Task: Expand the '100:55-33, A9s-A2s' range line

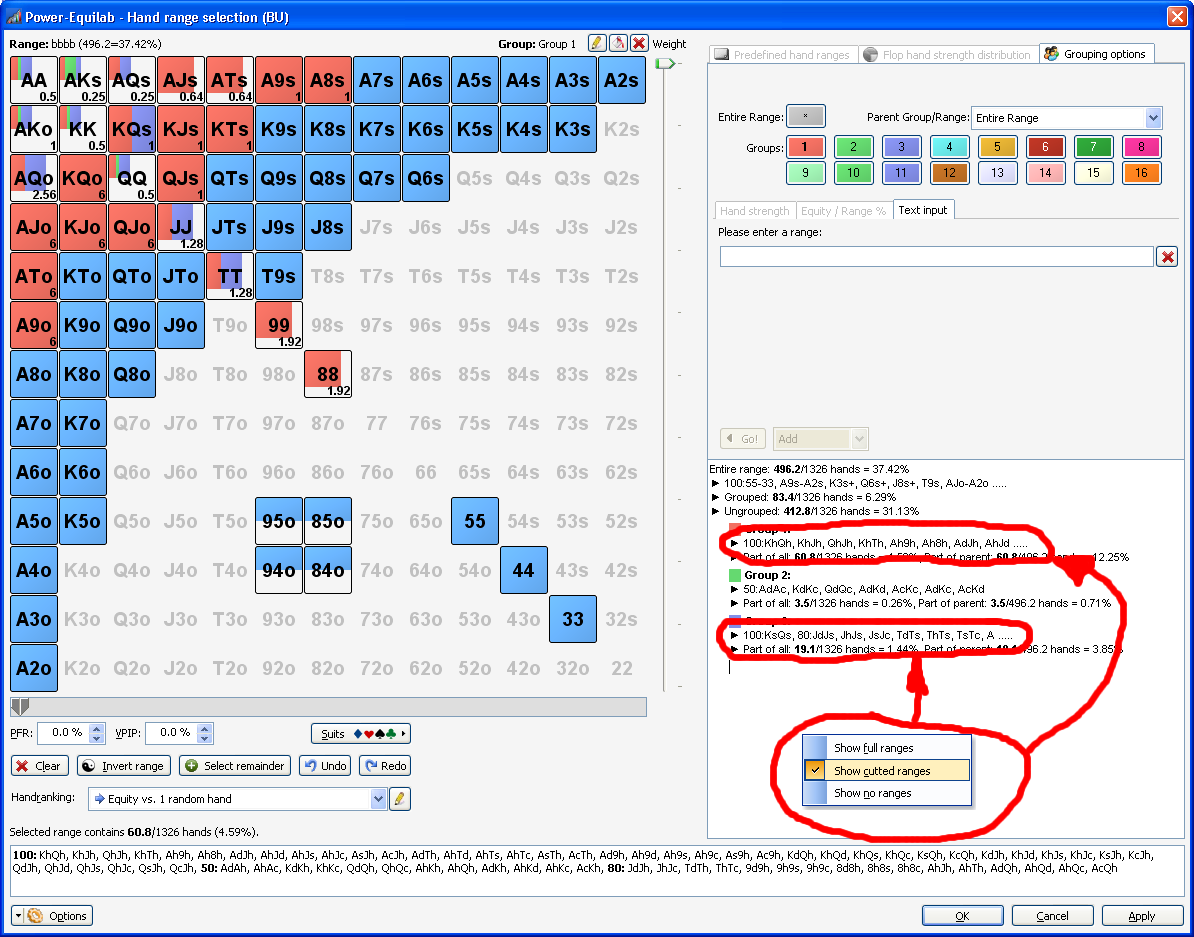Action: [714, 483]
